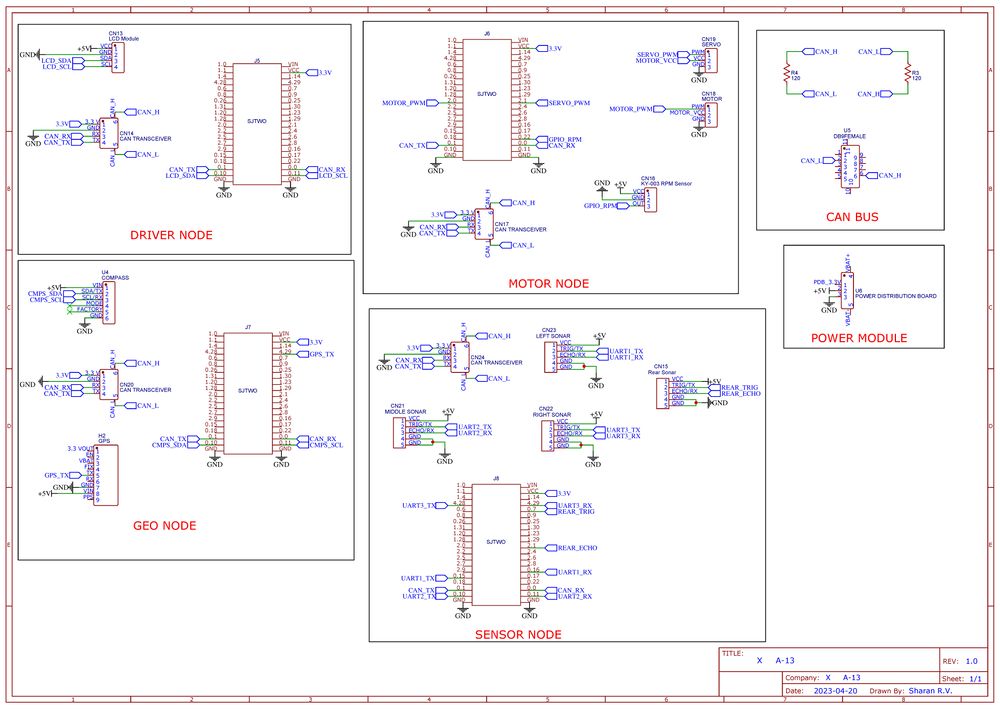Click the CN23 LEFT SONAR label
Image resolution: width=1000 pixels, height=709 pixels.
point(552,333)
